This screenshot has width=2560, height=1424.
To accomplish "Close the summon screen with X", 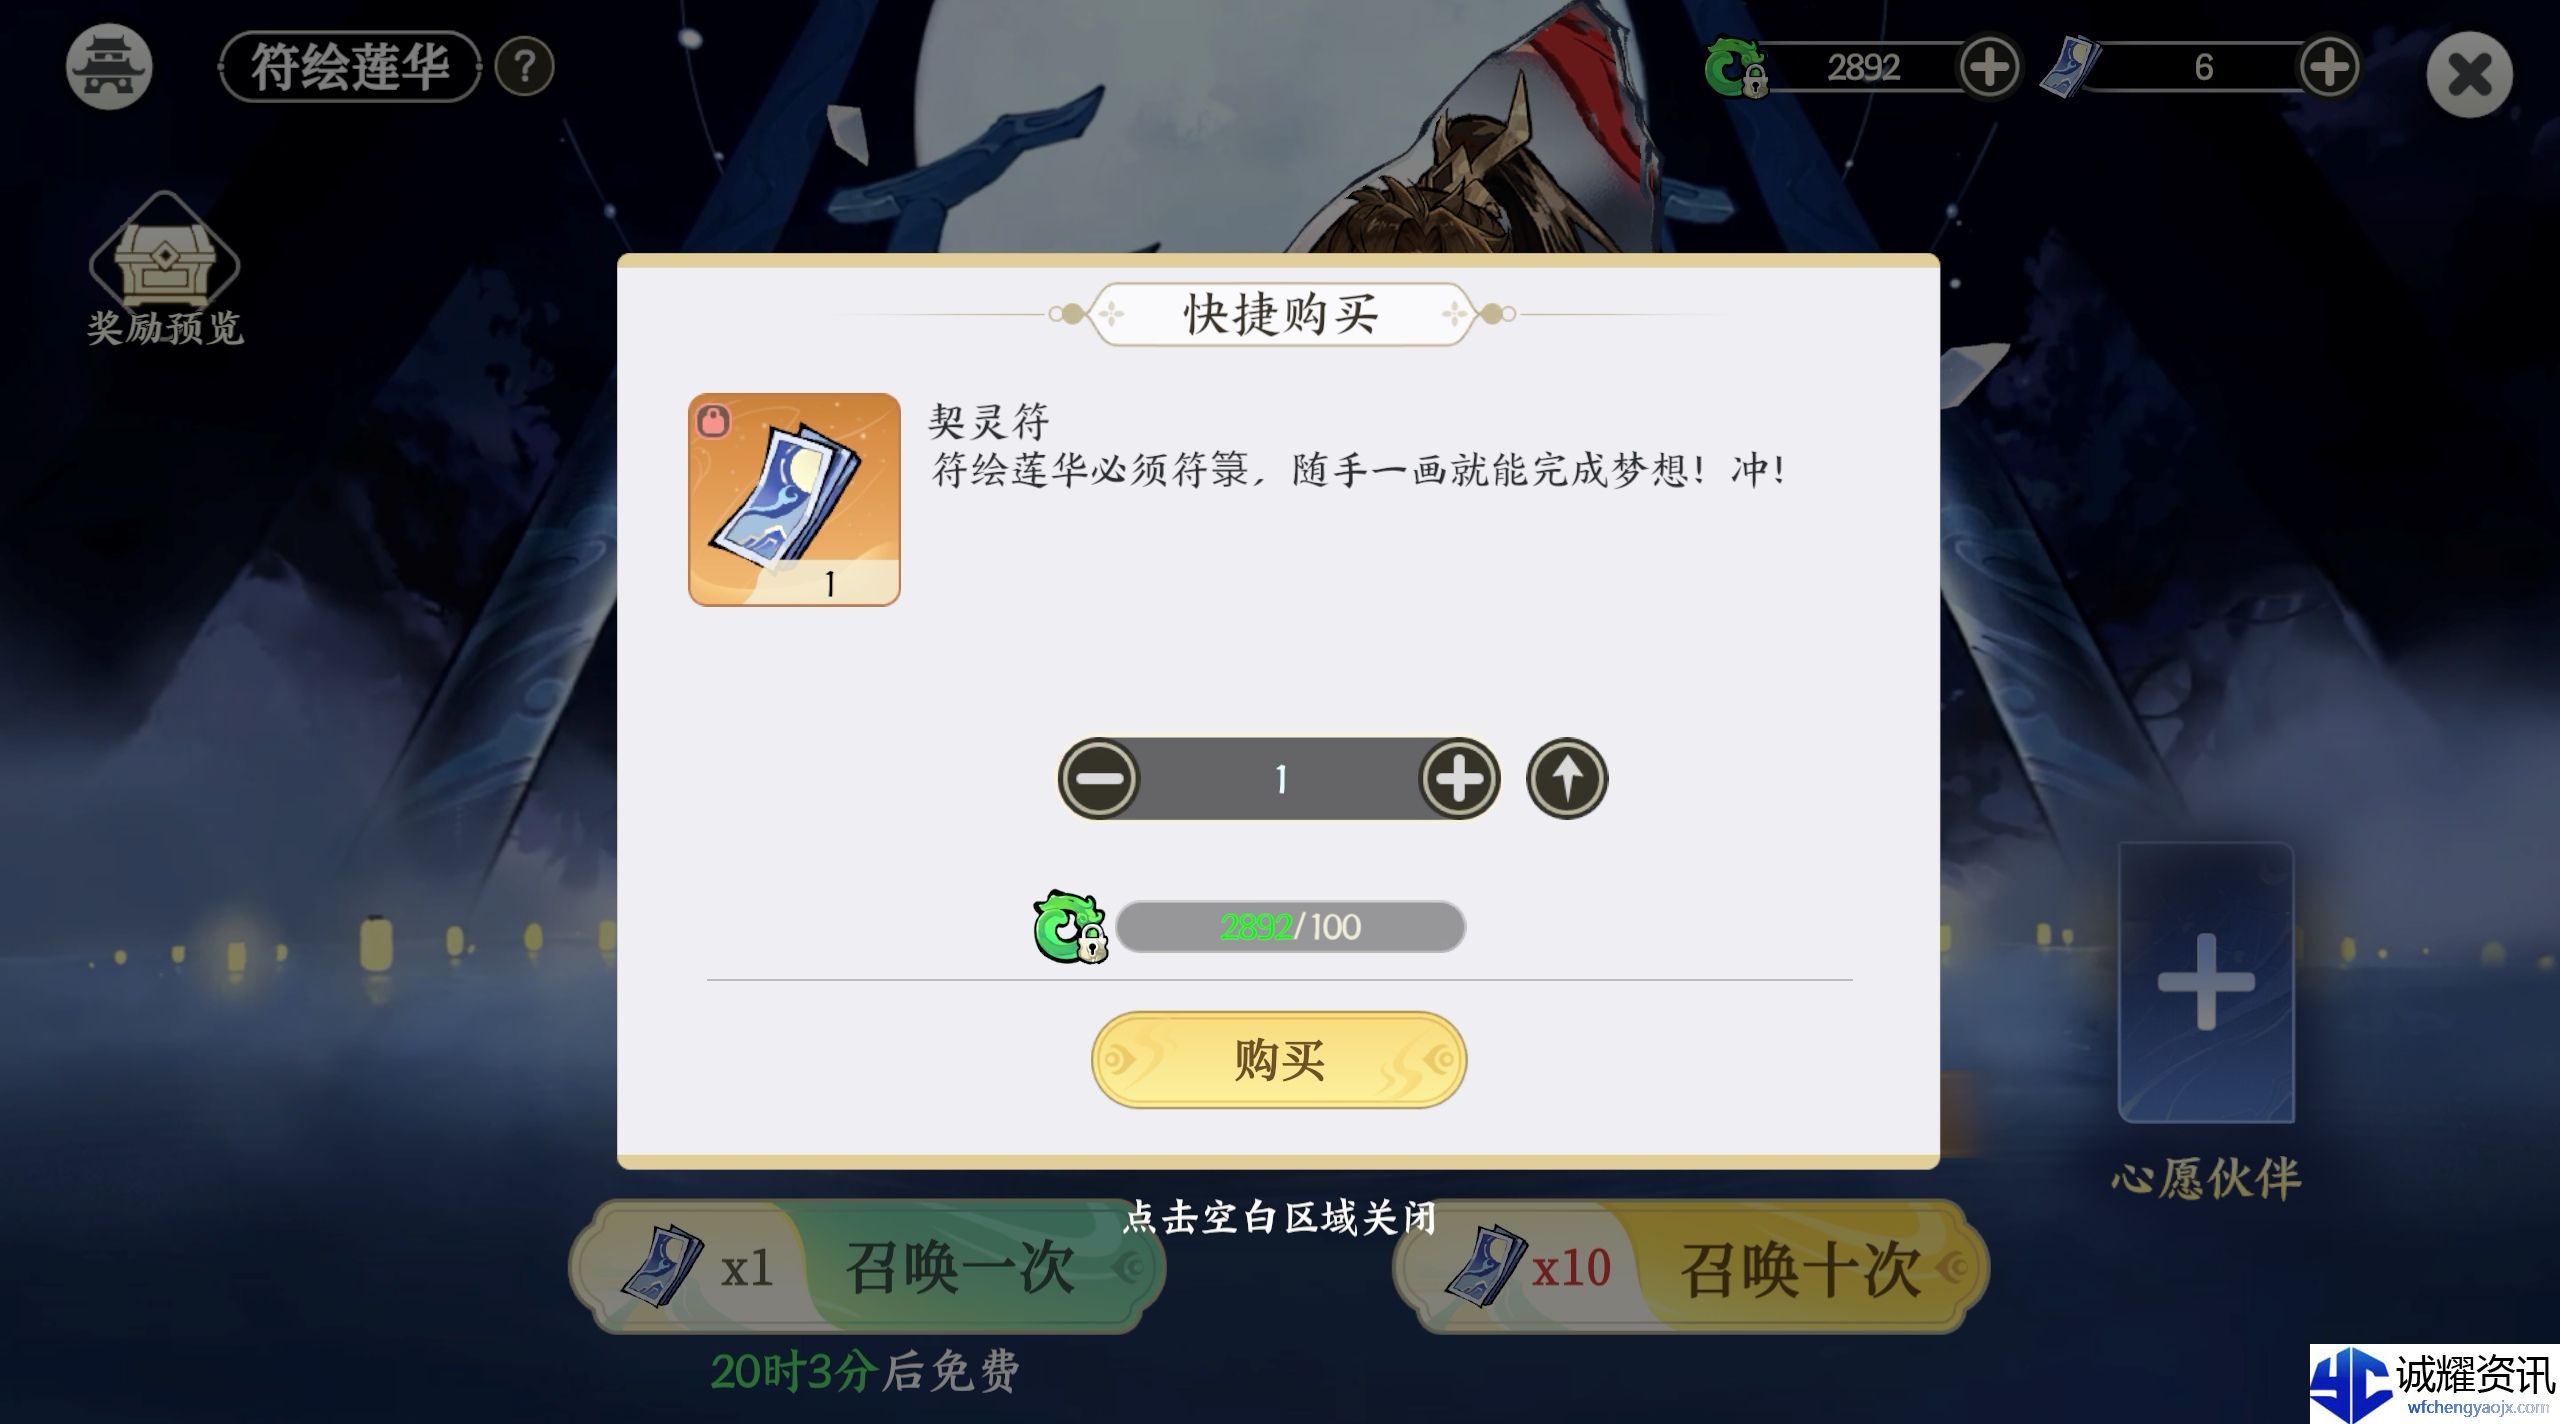I will click(2469, 75).
